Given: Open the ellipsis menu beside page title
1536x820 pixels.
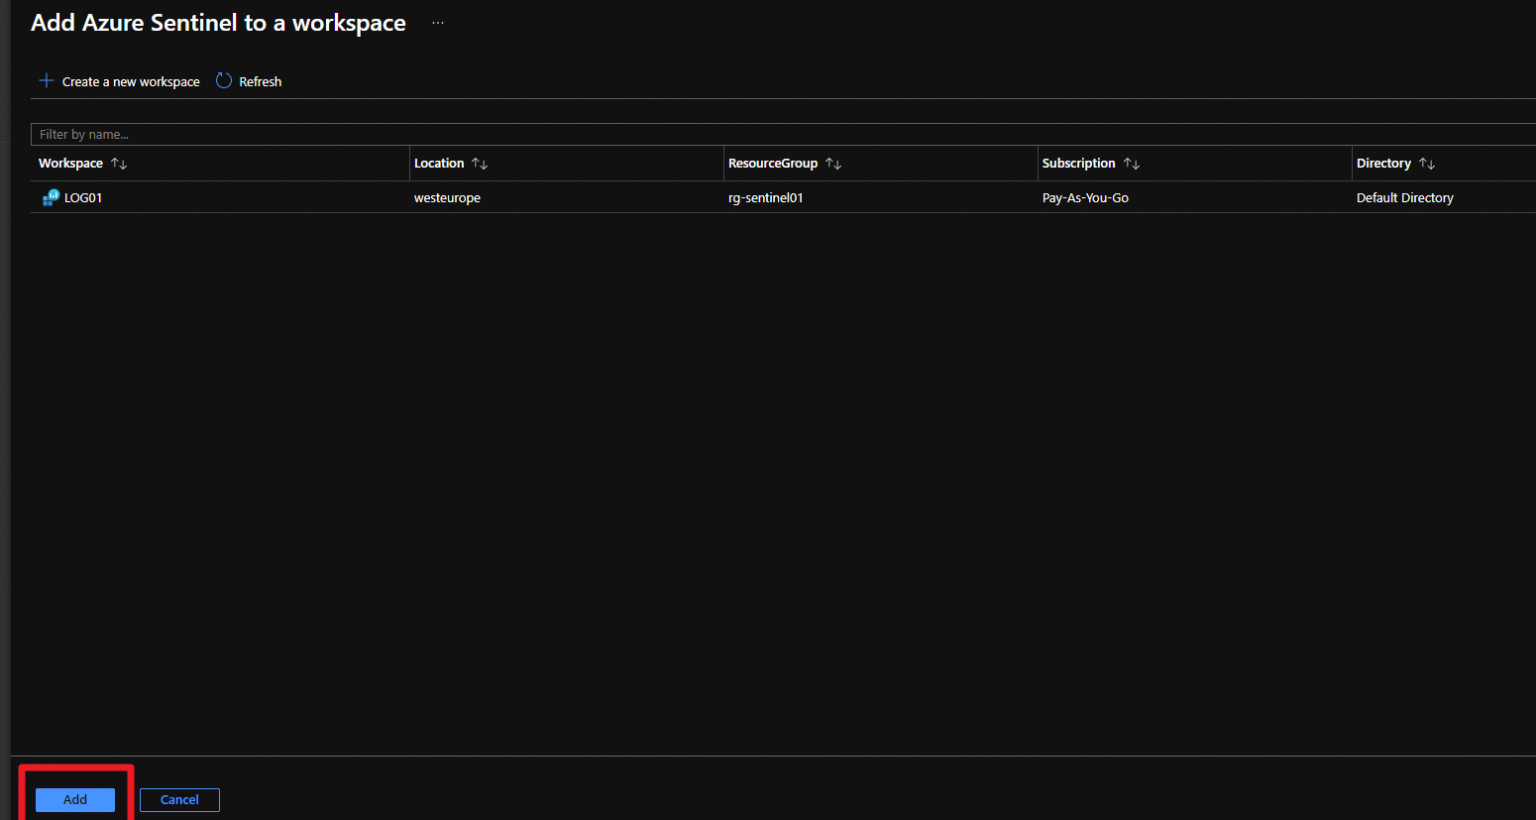Looking at the screenshot, I should click(438, 23).
